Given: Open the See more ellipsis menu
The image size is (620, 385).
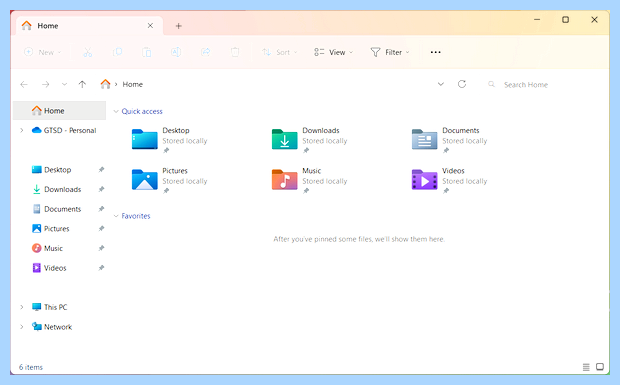Looking at the screenshot, I should click(435, 52).
